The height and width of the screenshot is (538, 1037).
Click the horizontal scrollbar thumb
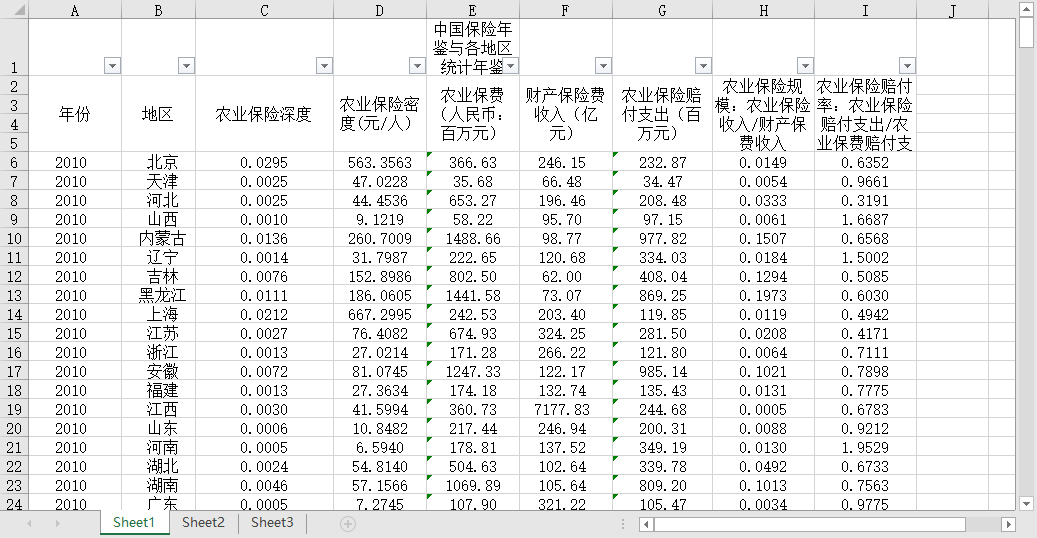(x=809, y=525)
